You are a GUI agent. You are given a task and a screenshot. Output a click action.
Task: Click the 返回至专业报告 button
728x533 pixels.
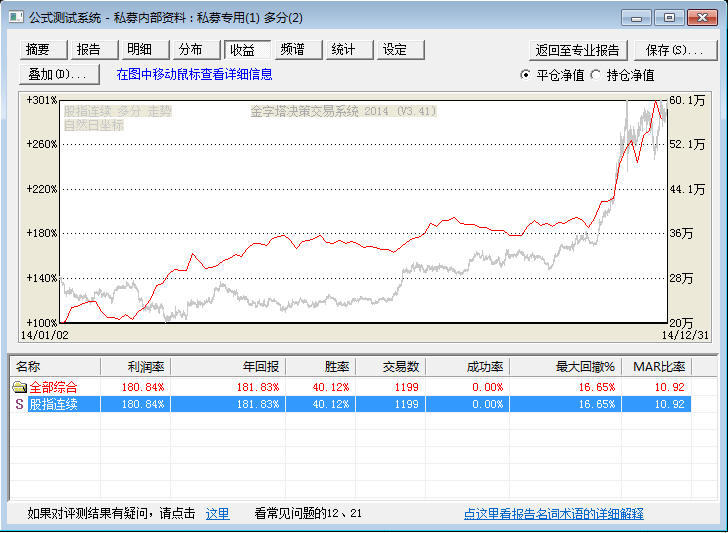[578, 51]
